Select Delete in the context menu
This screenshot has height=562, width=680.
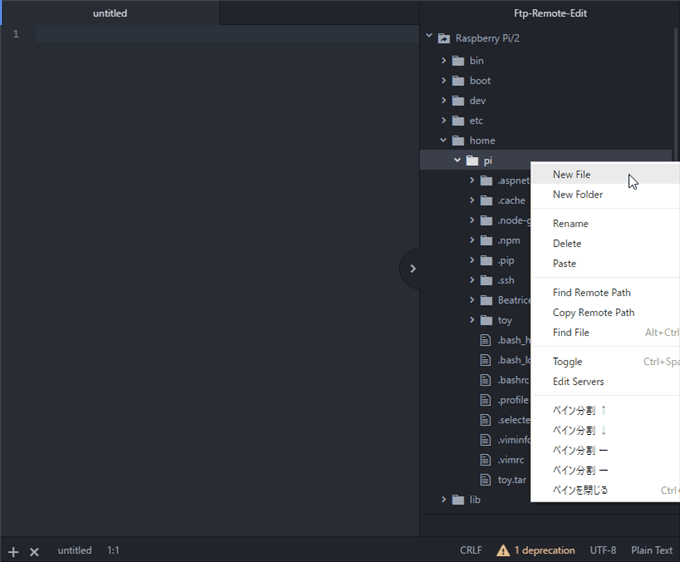coord(605,243)
